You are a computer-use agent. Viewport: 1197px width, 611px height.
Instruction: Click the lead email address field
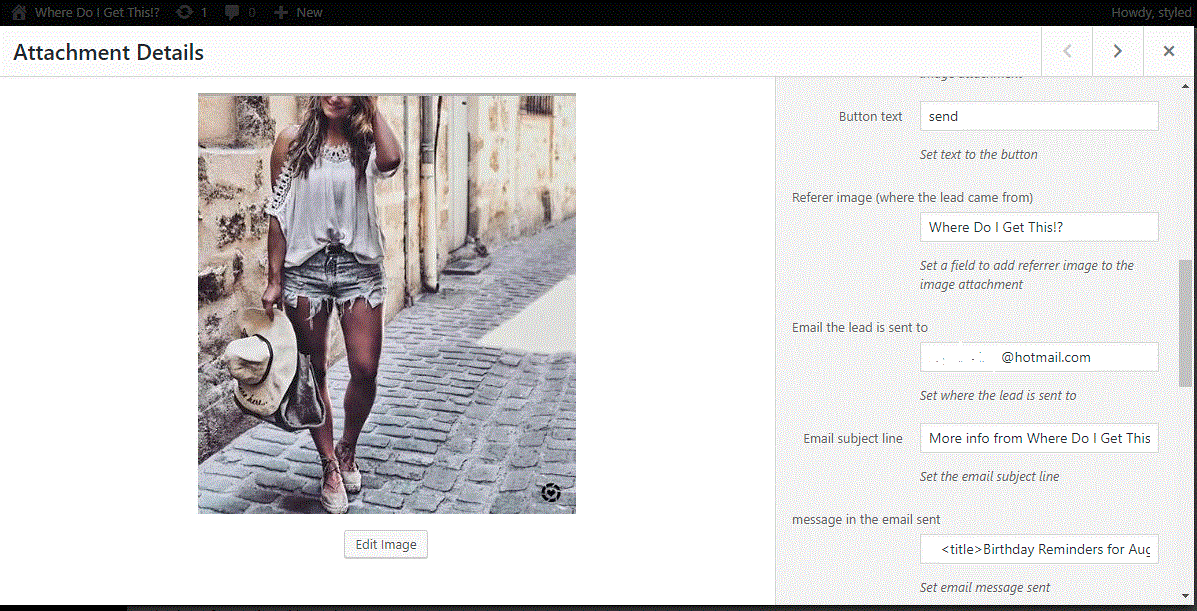pos(1039,357)
